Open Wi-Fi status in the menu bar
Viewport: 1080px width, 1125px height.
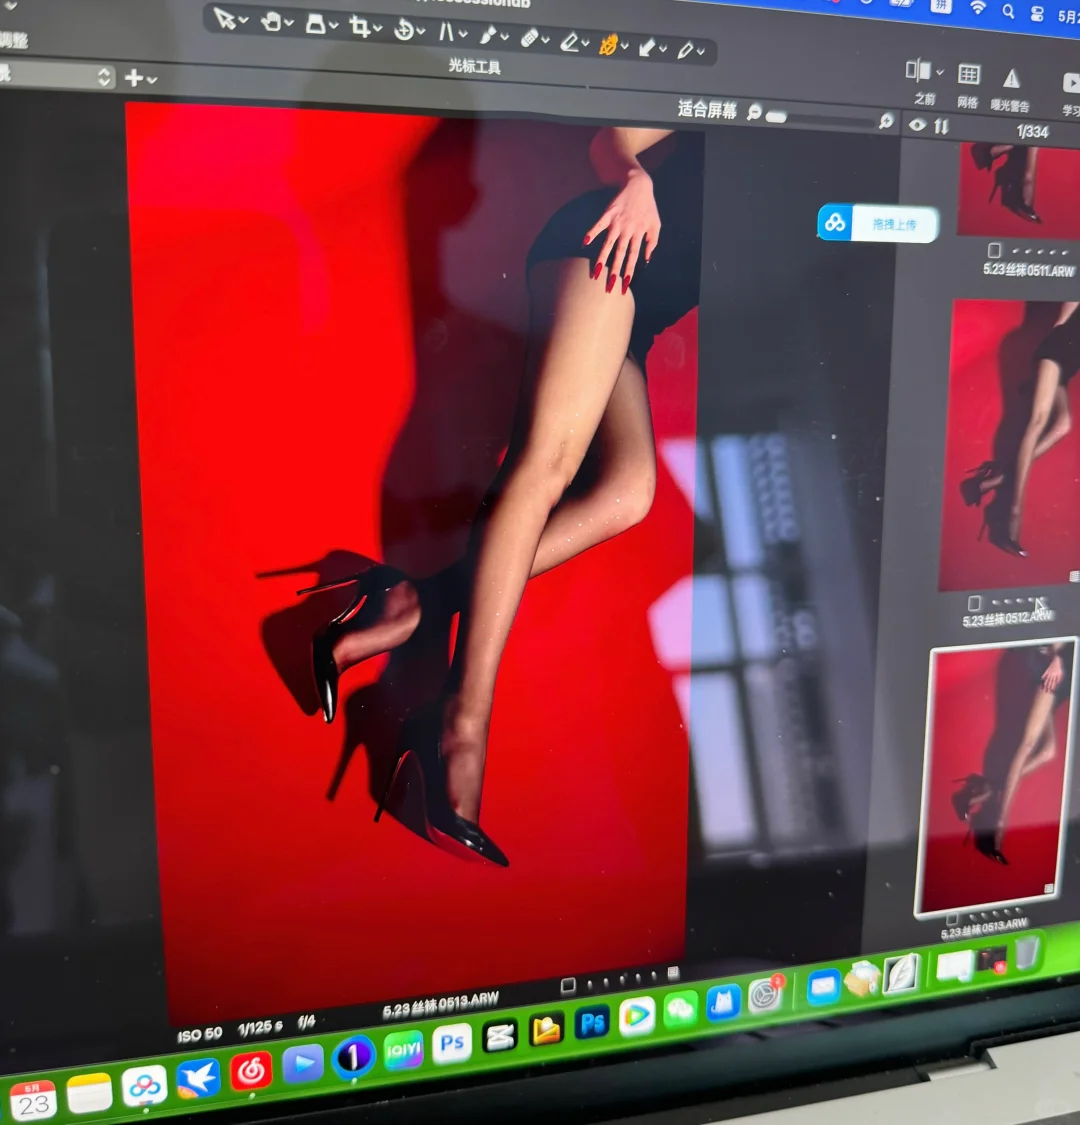977,7
